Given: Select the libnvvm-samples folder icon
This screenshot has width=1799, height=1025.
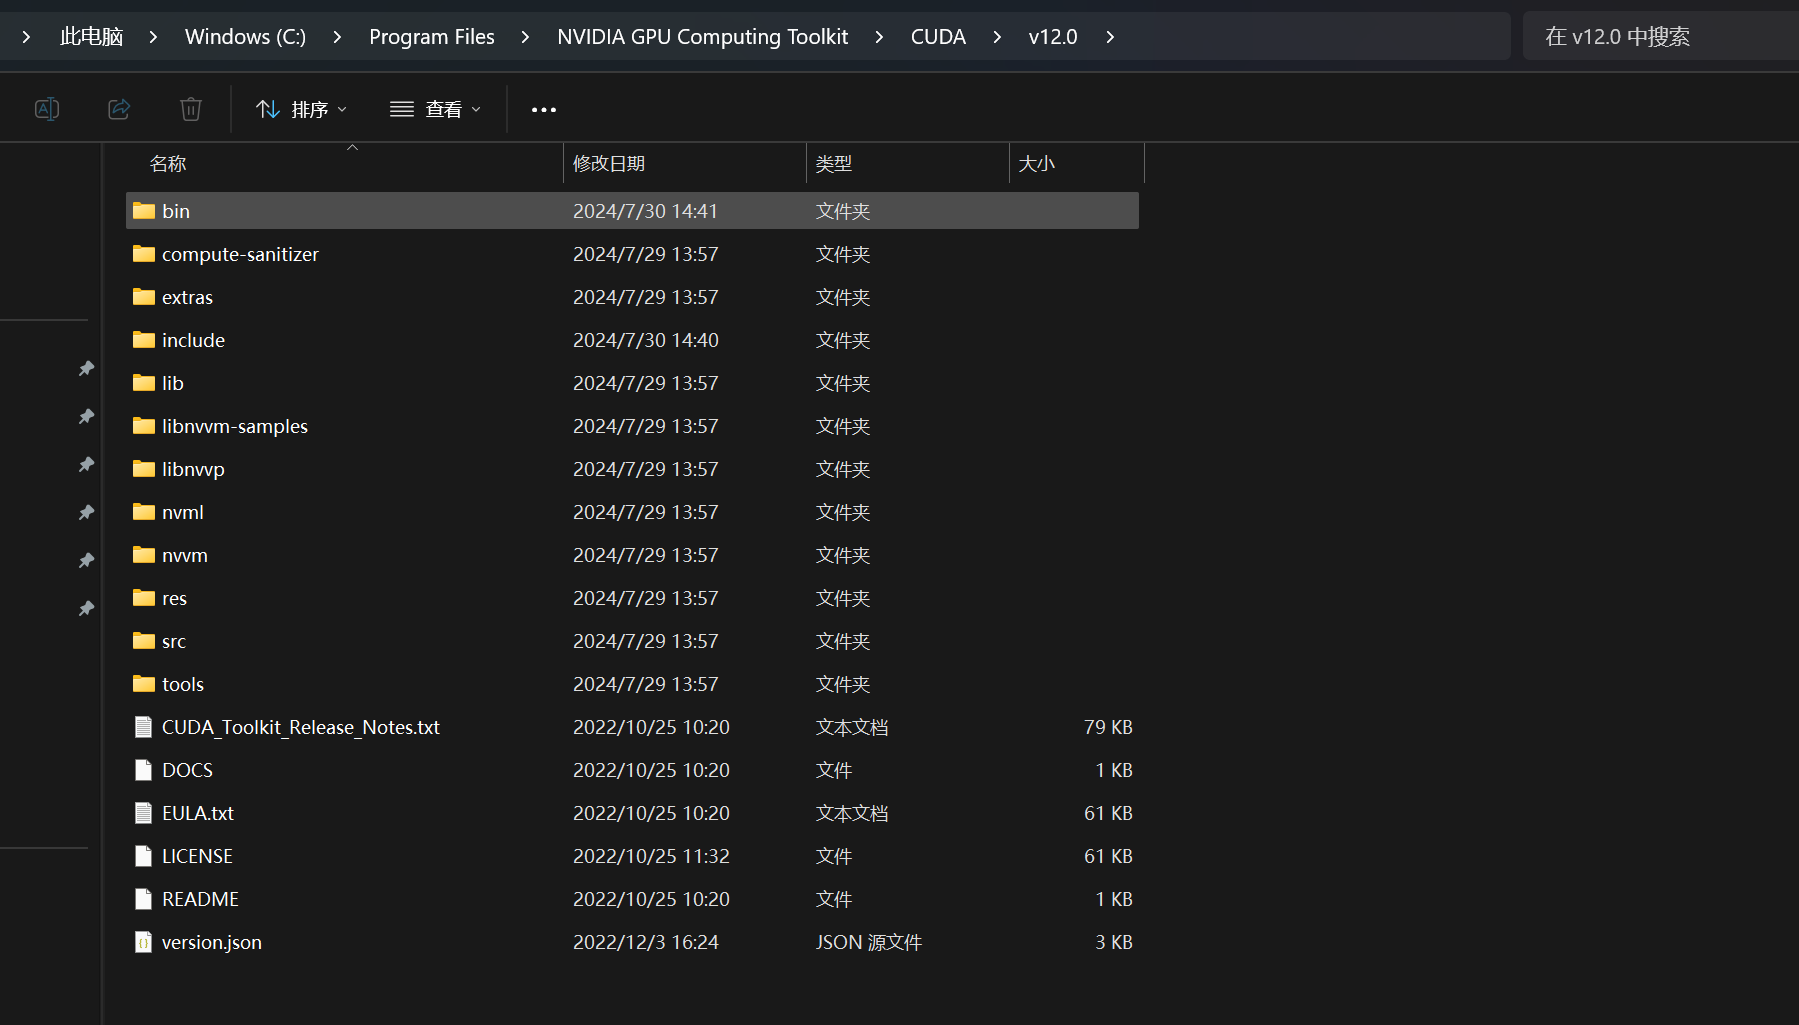Looking at the screenshot, I should point(144,426).
